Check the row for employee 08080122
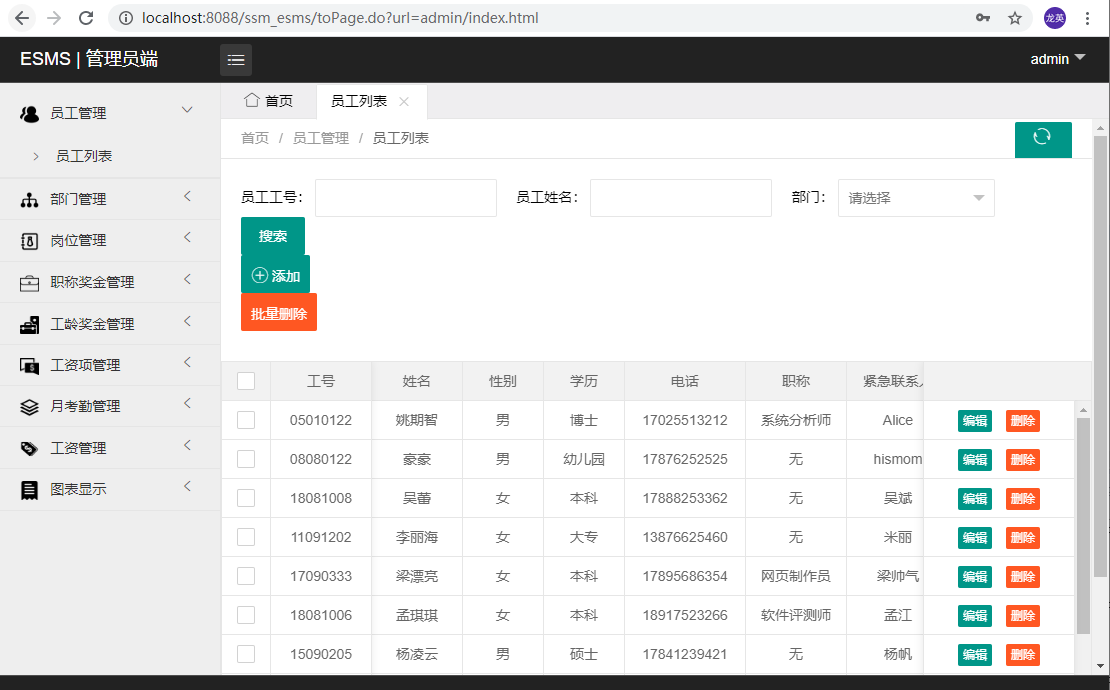 click(246, 459)
